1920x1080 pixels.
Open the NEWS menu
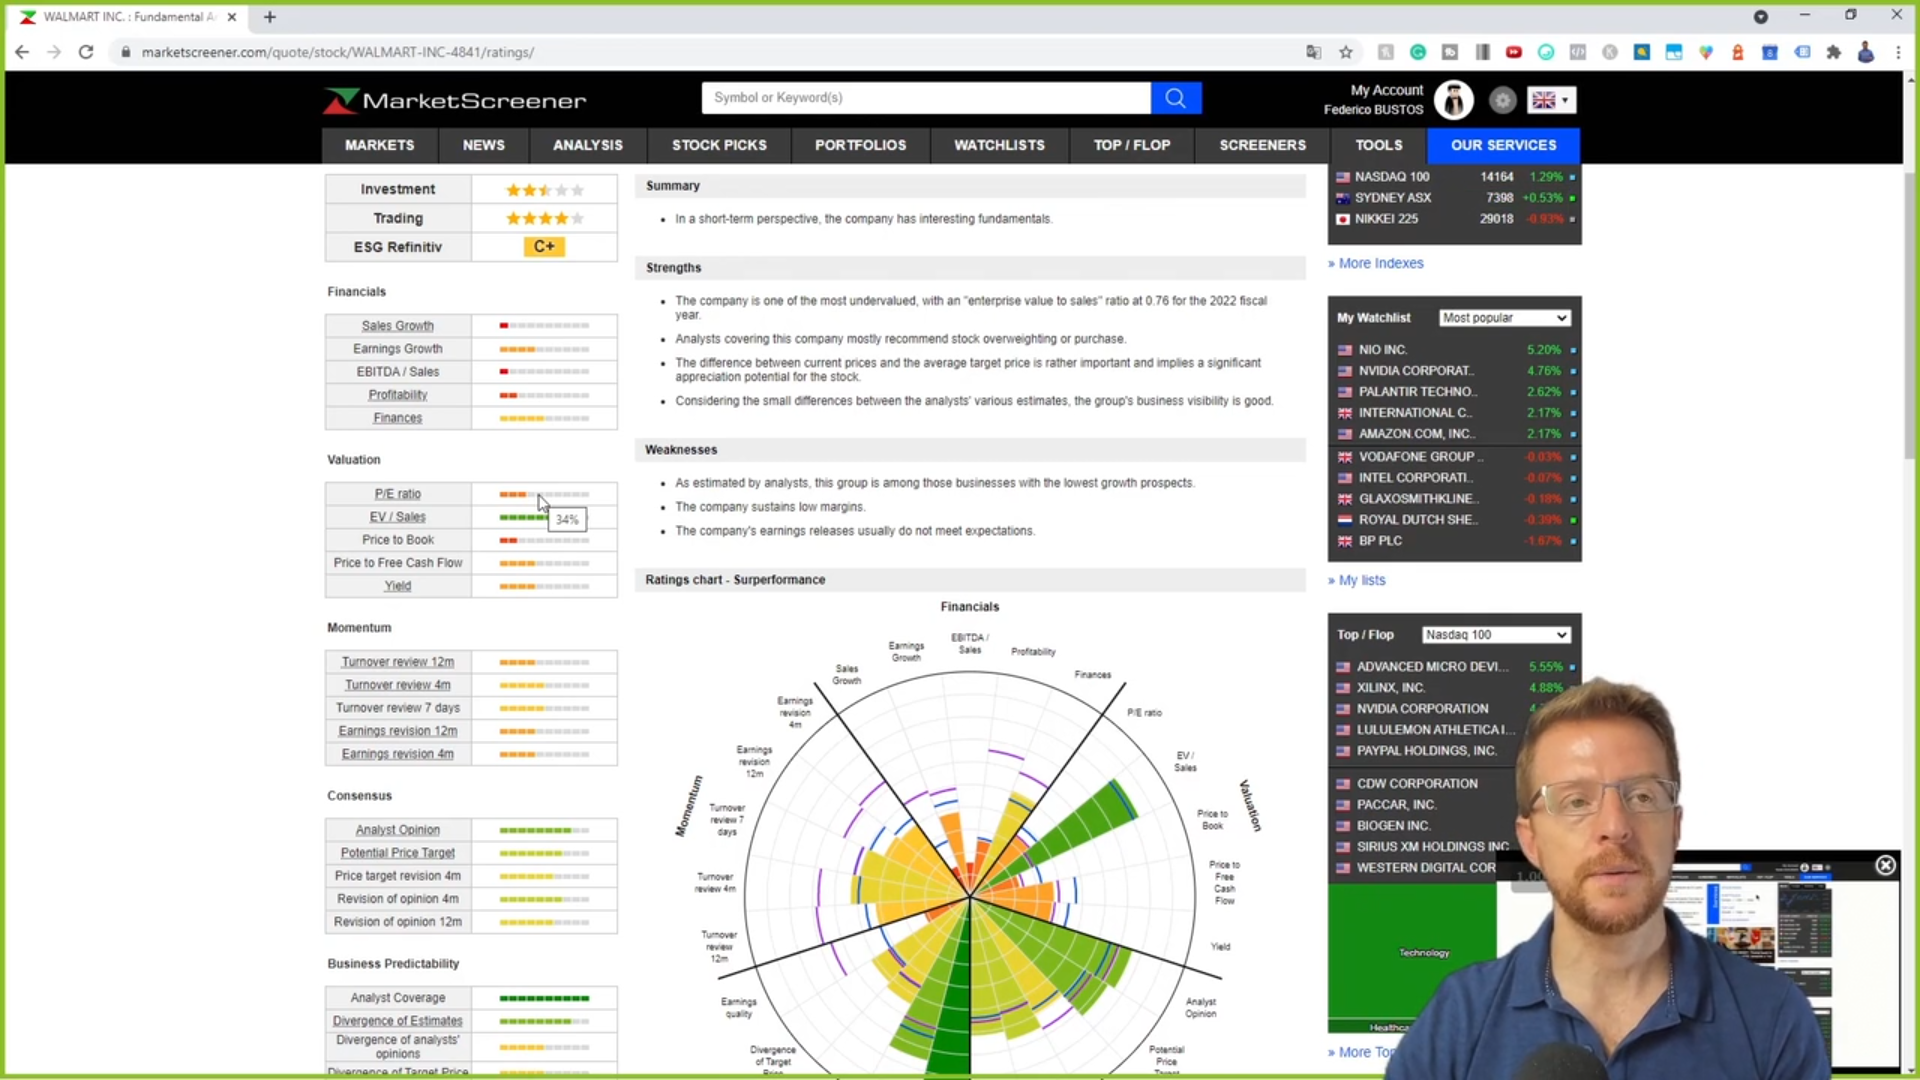(x=484, y=145)
